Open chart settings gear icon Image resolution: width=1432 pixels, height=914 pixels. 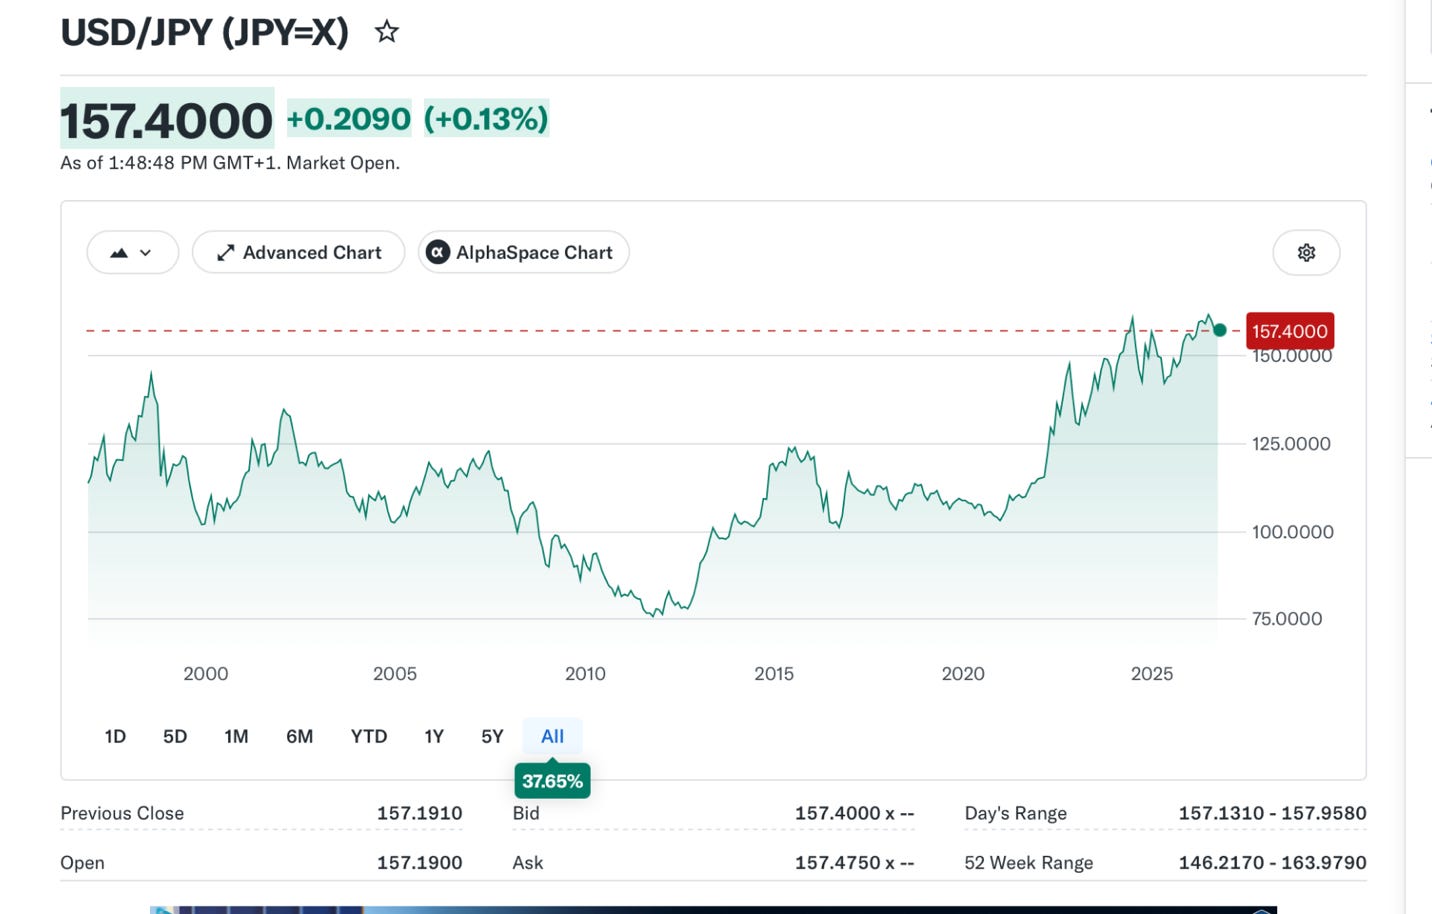tap(1306, 253)
